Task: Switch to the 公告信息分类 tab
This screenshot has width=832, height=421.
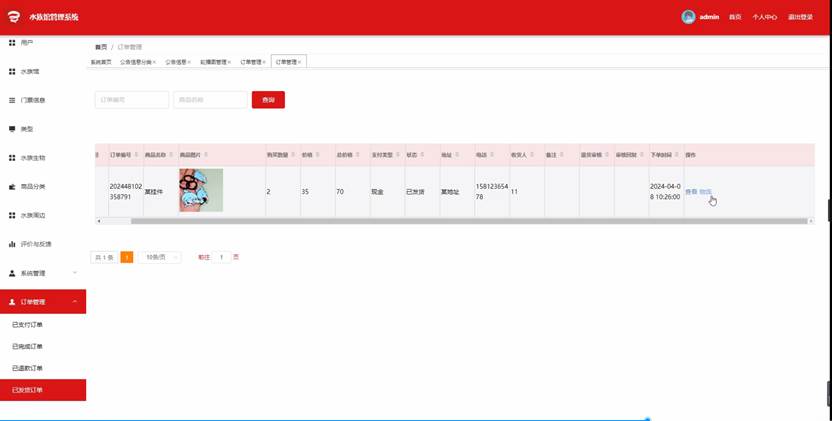Action: pyautogui.click(x=135, y=62)
